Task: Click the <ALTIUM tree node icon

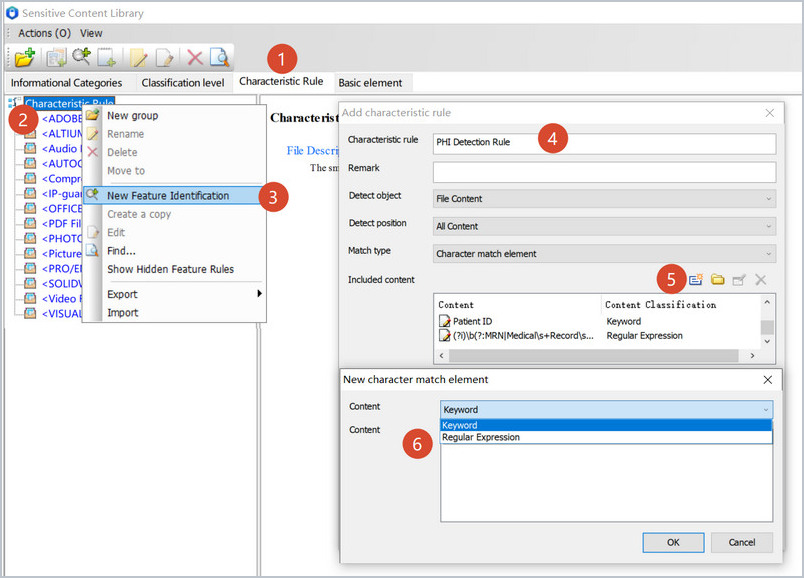Action: 31,133
